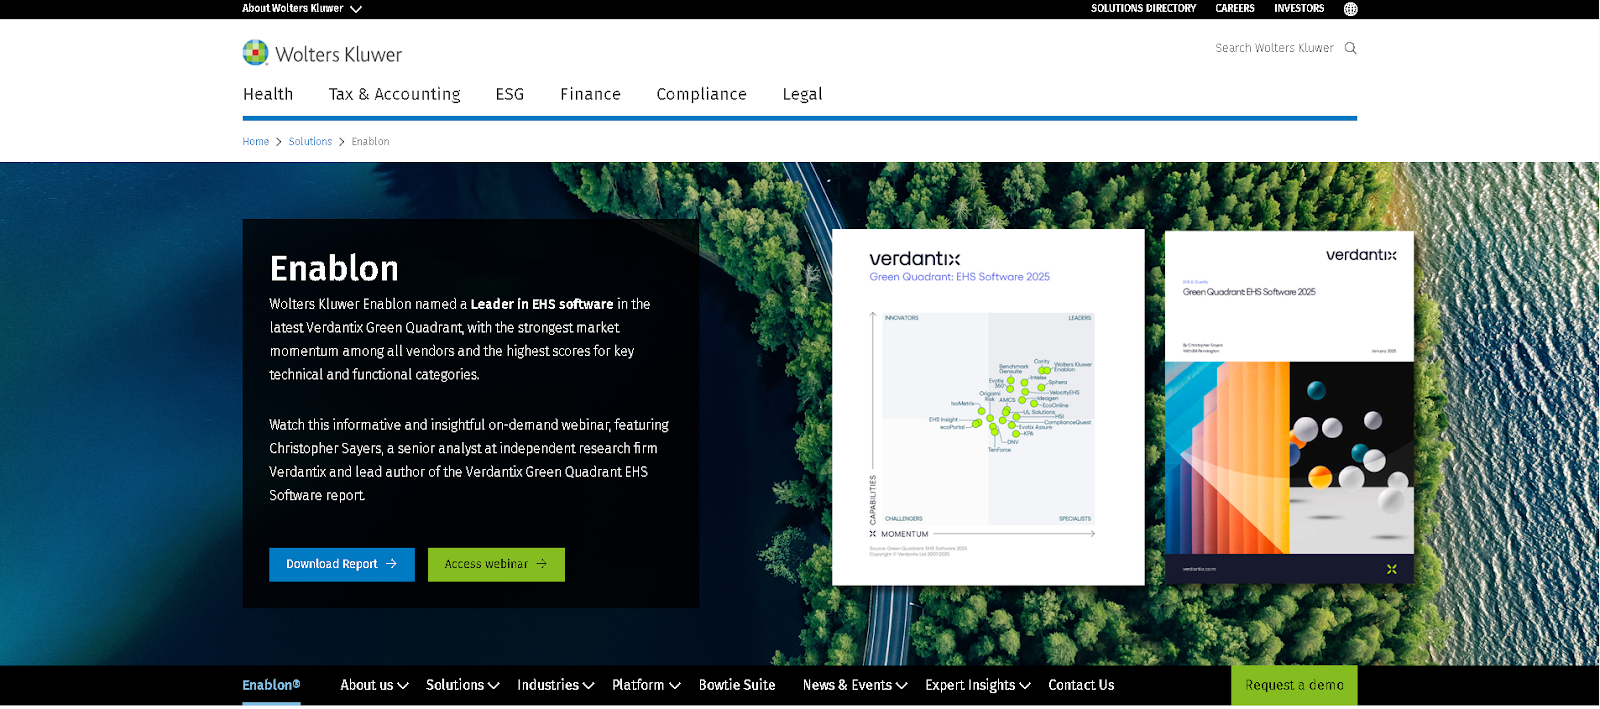
Task: Expand the News & Events dropdown
Action: click(x=855, y=685)
